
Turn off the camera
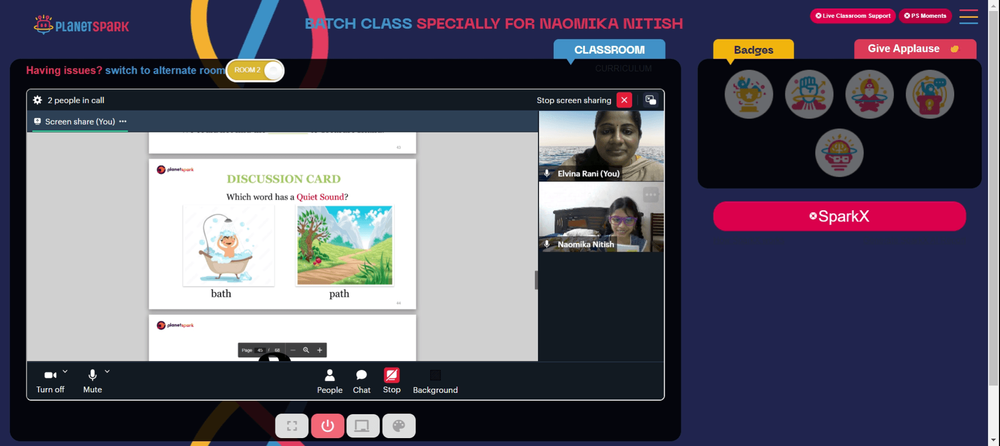[x=50, y=382]
